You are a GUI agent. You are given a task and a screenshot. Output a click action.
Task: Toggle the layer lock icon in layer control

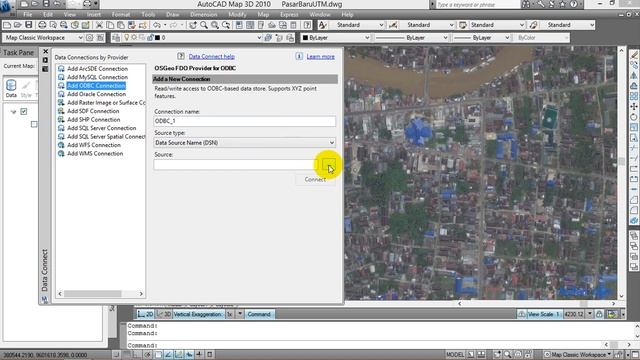(x=150, y=38)
